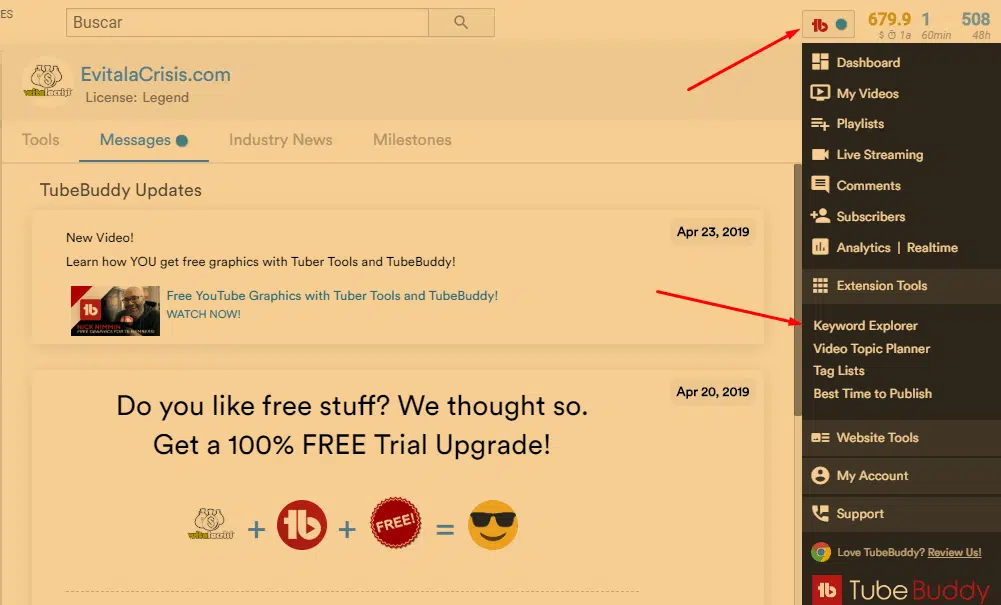Click the Get a 100% FREE Trial Upgrade headline
Image resolution: width=1001 pixels, height=605 pixels.
352,445
